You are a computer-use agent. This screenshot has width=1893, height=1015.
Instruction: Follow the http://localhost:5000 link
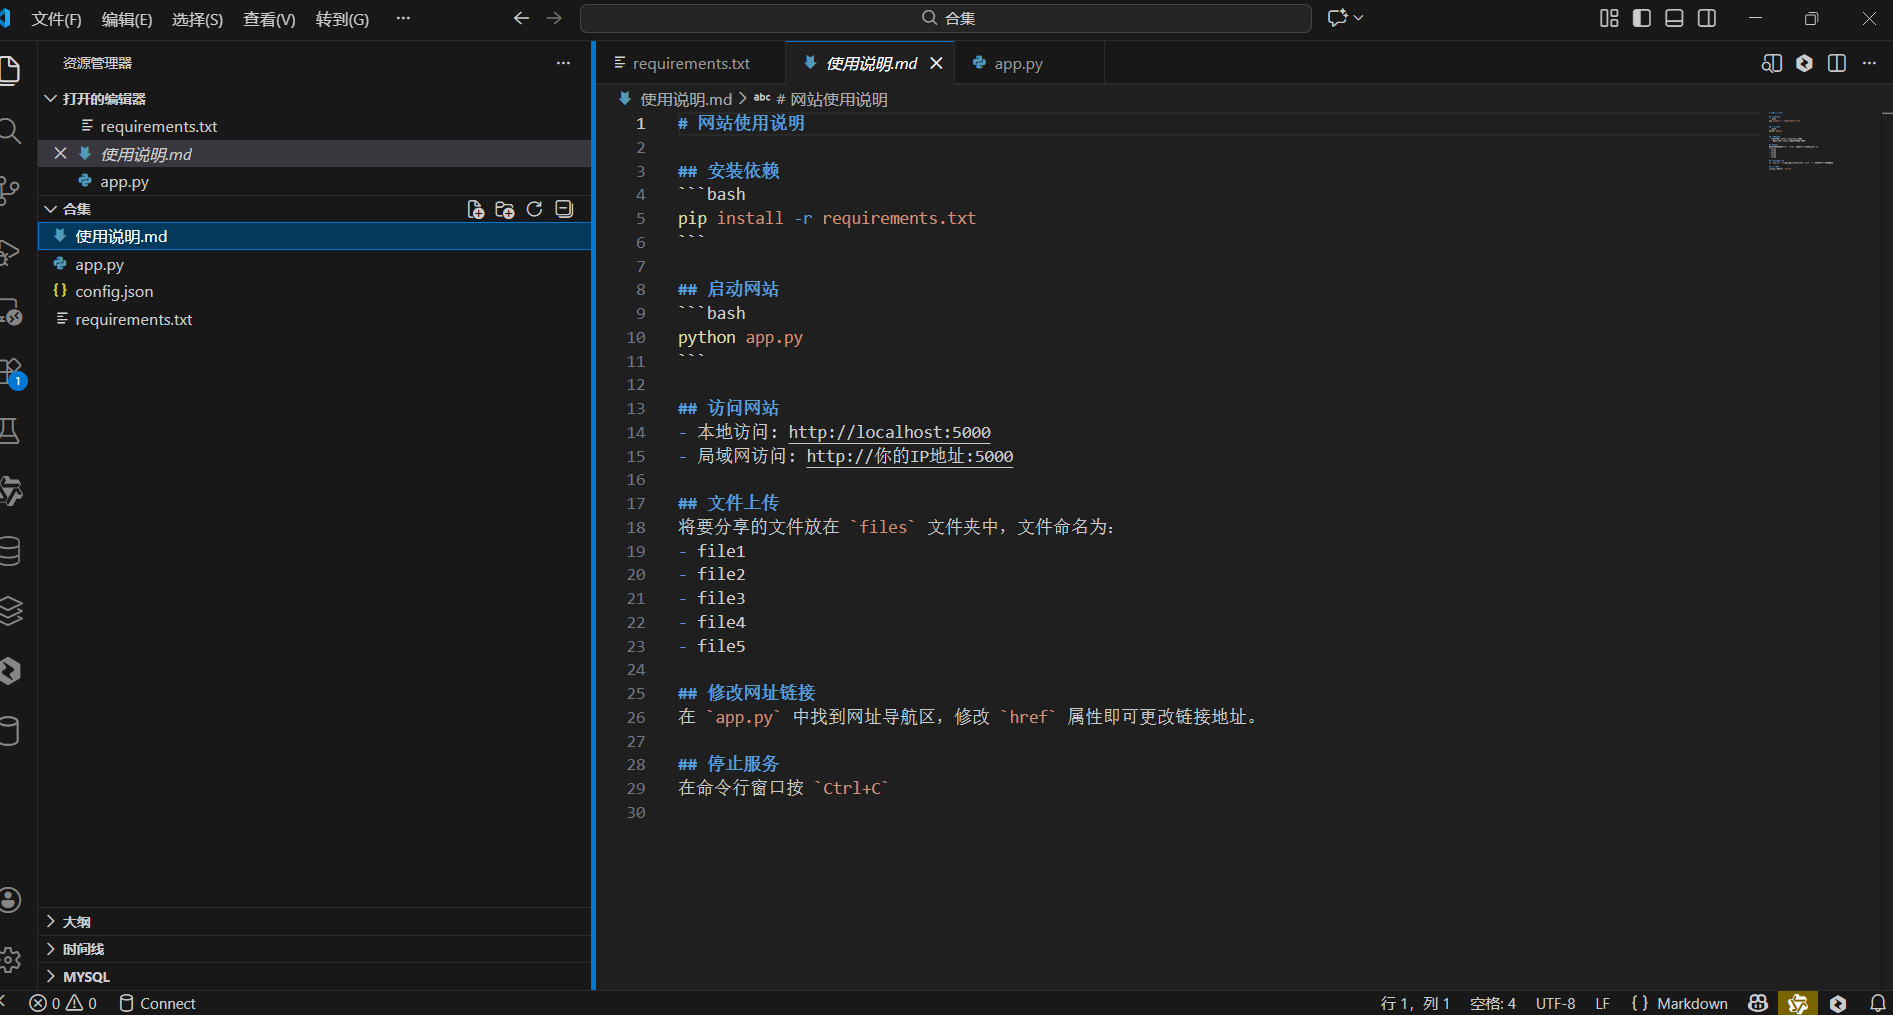(889, 432)
